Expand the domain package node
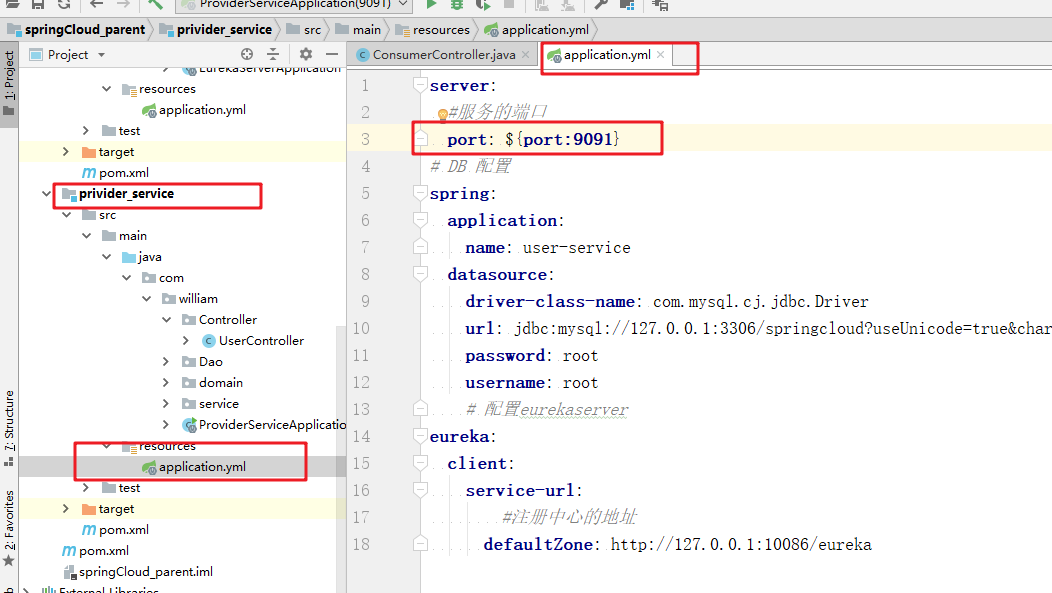The width and height of the screenshot is (1052, 593). click(166, 382)
